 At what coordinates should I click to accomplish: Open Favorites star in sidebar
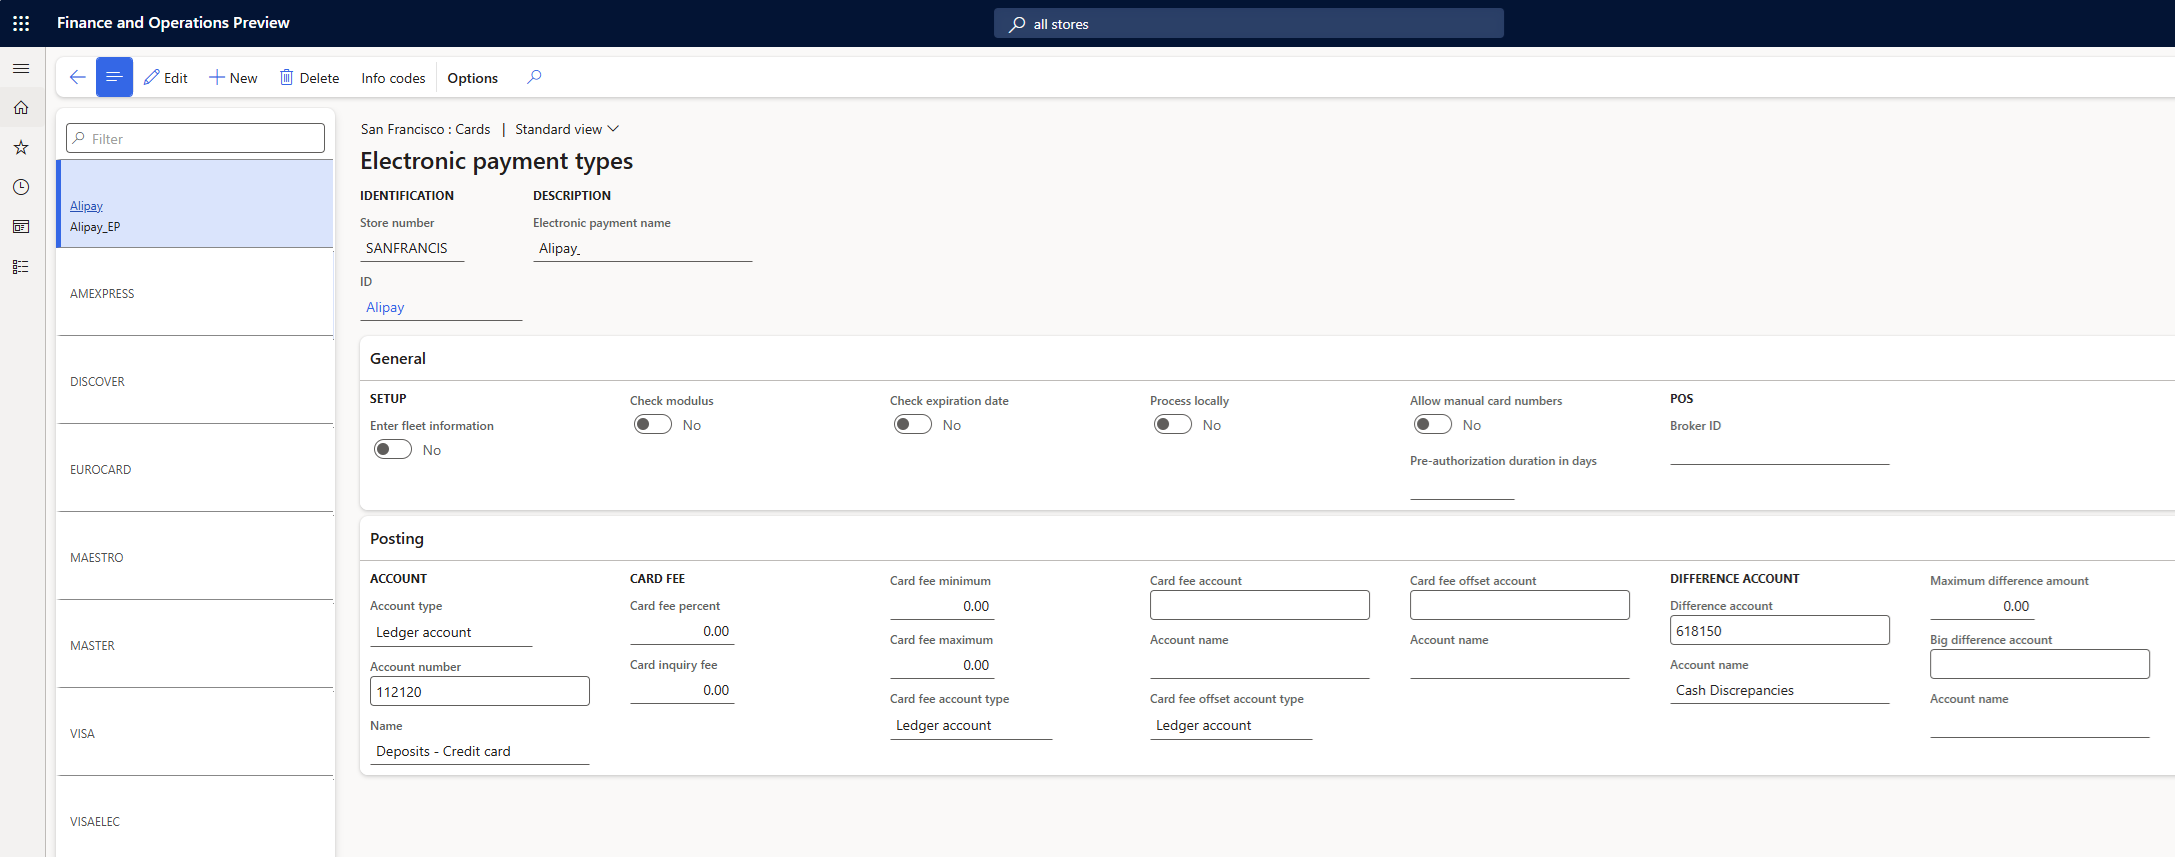pyautogui.click(x=21, y=148)
